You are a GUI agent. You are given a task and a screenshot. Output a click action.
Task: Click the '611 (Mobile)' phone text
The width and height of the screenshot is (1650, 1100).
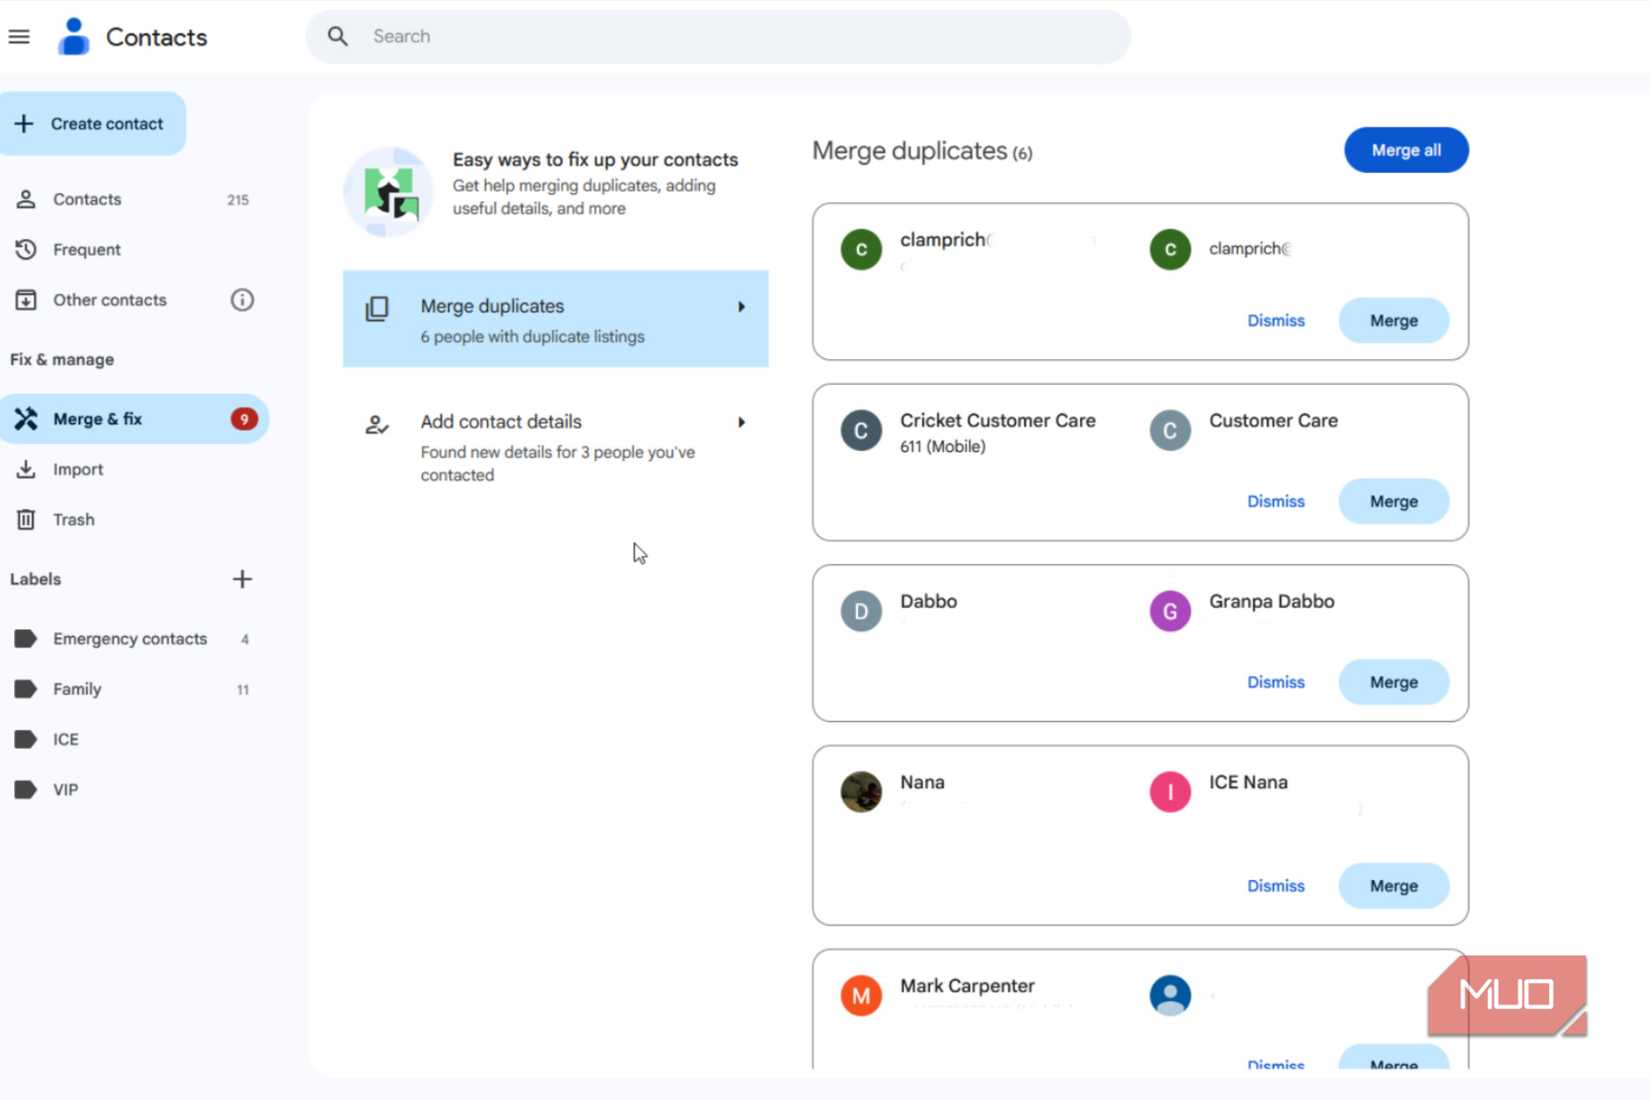point(942,446)
